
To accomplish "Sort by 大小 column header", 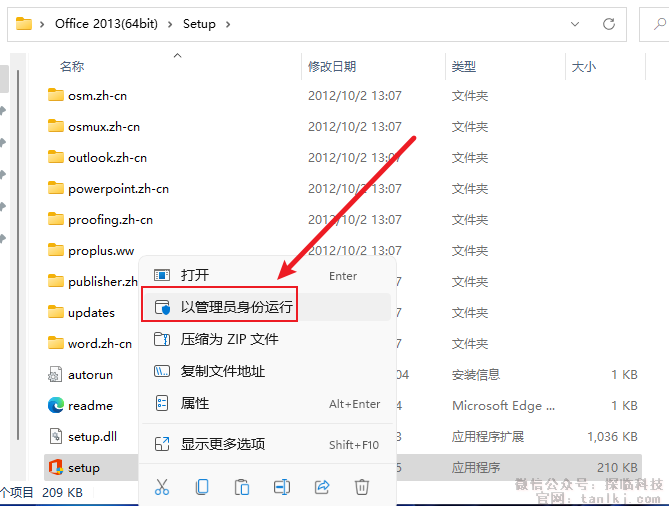I will (x=583, y=67).
